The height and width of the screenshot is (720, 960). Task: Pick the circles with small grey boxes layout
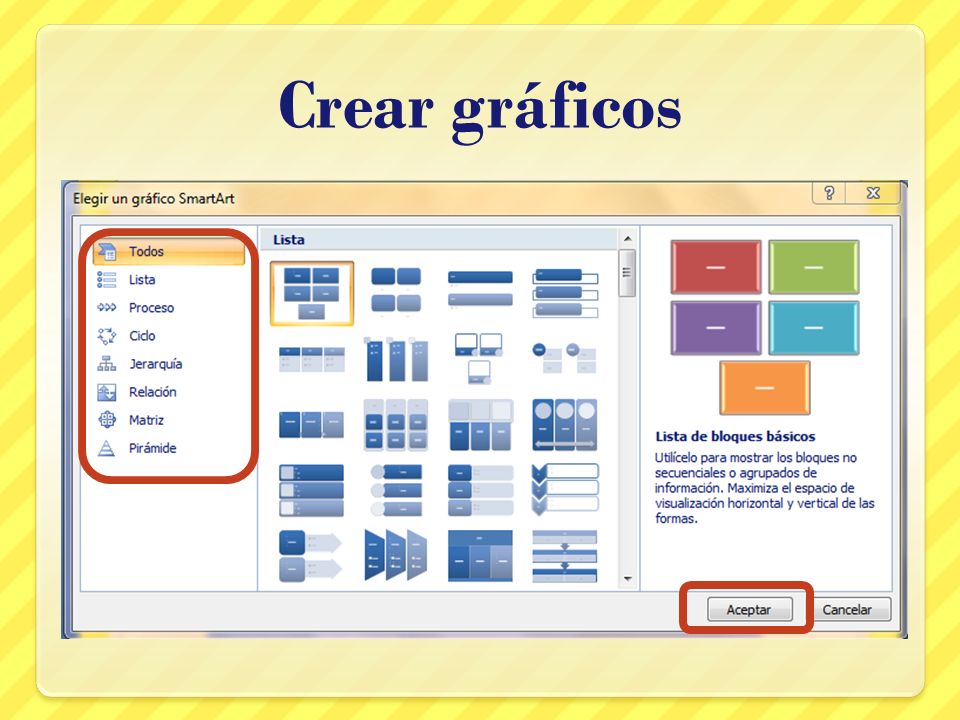pos(564,358)
